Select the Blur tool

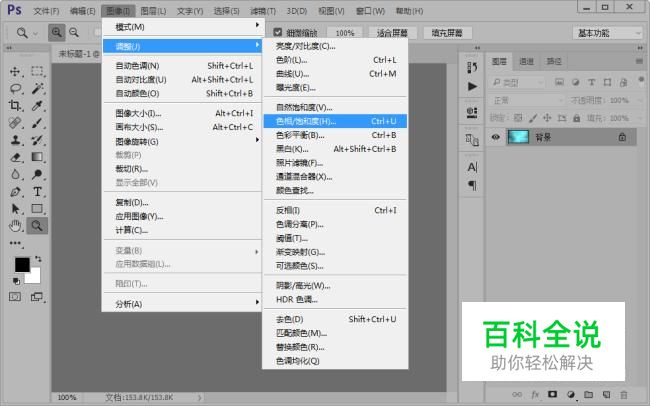(15, 174)
